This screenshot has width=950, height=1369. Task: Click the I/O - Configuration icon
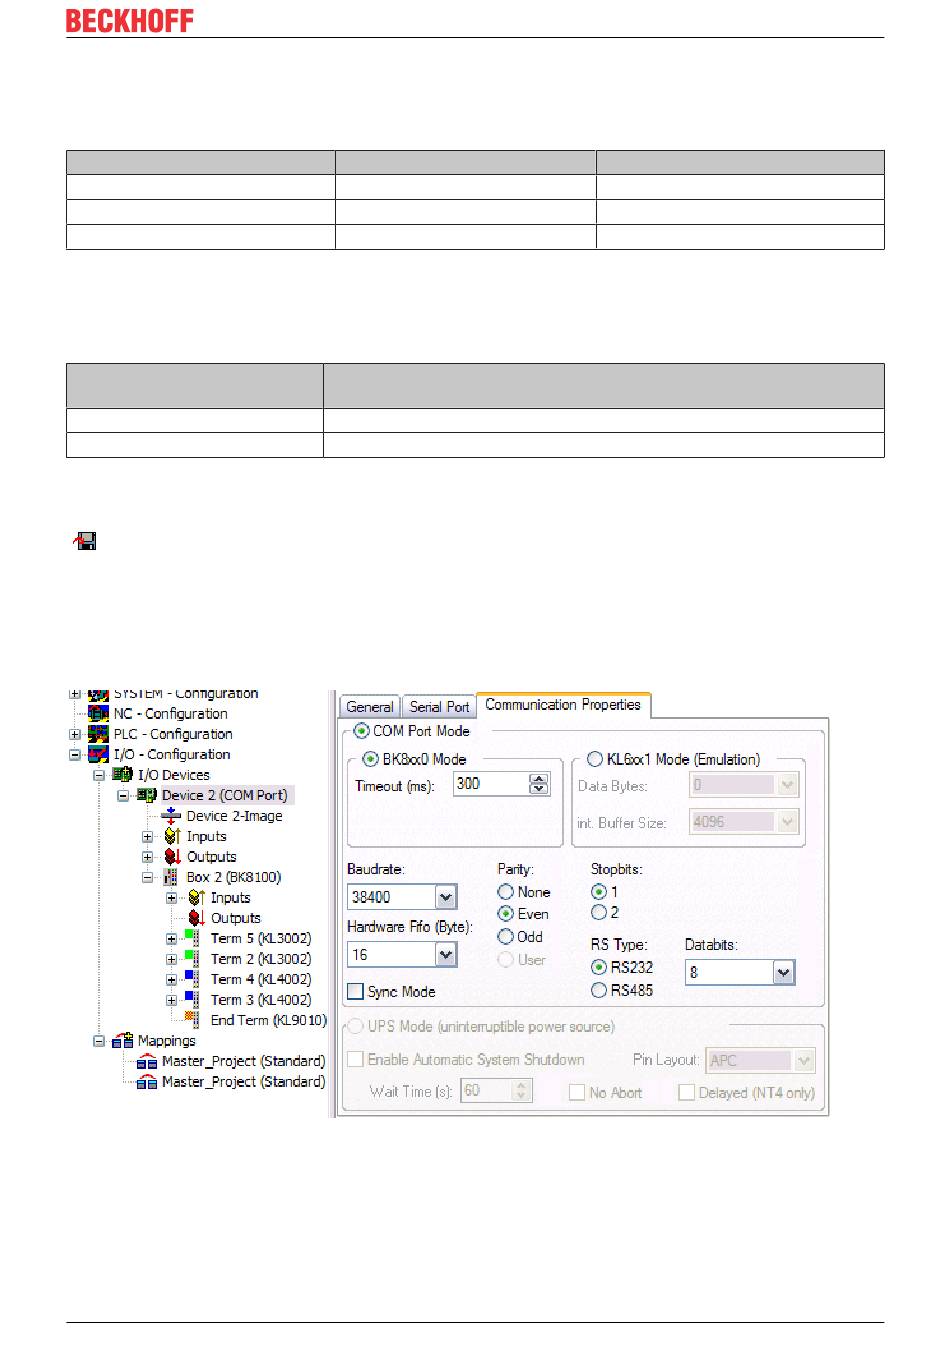coord(98,754)
